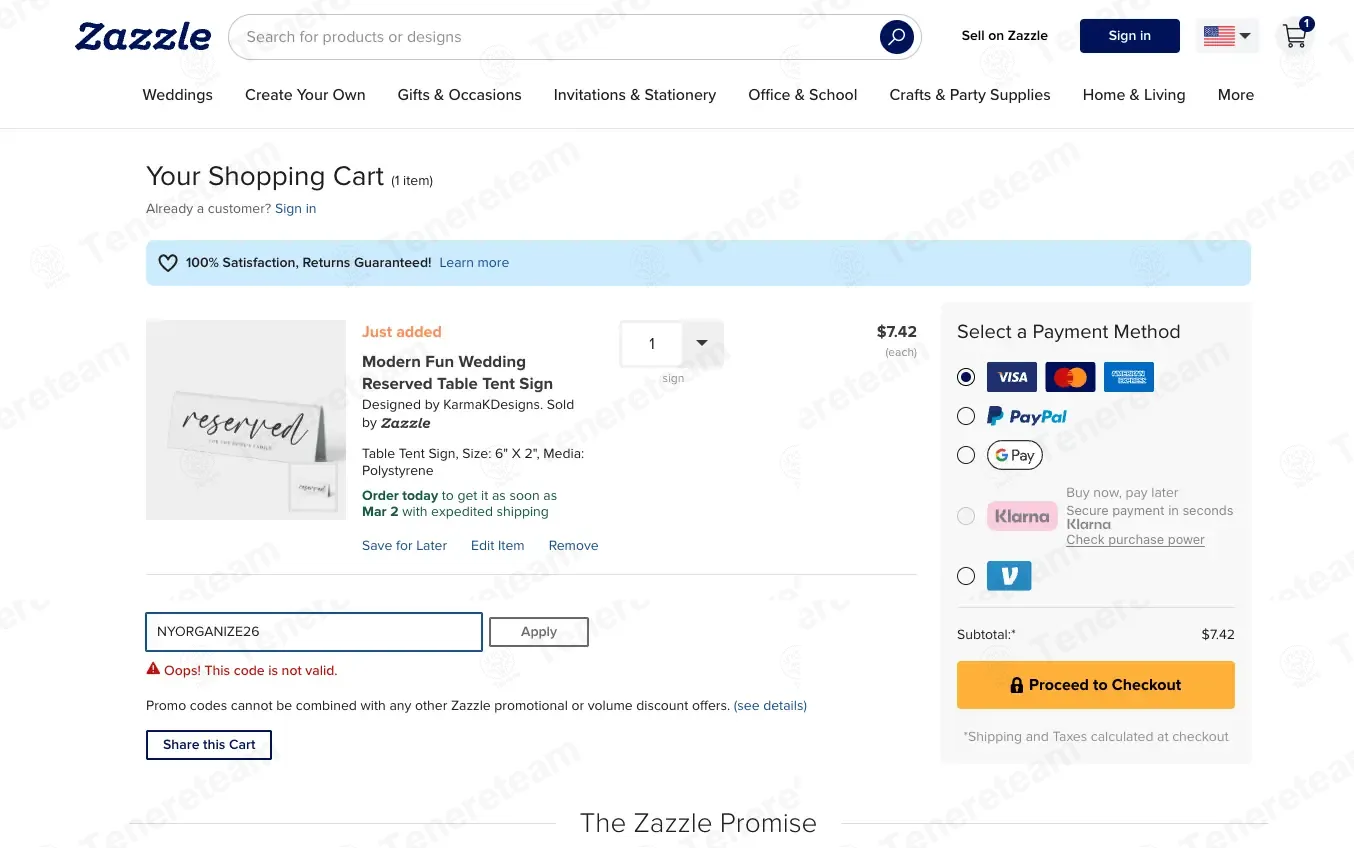Choose the Venmo radio button

(966, 576)
